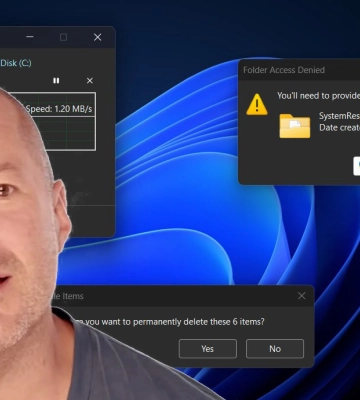This screenshot has height=400, width=360.
Task: Close the delete items dialog
Action: pyautogui.click(x=302, y=296)
